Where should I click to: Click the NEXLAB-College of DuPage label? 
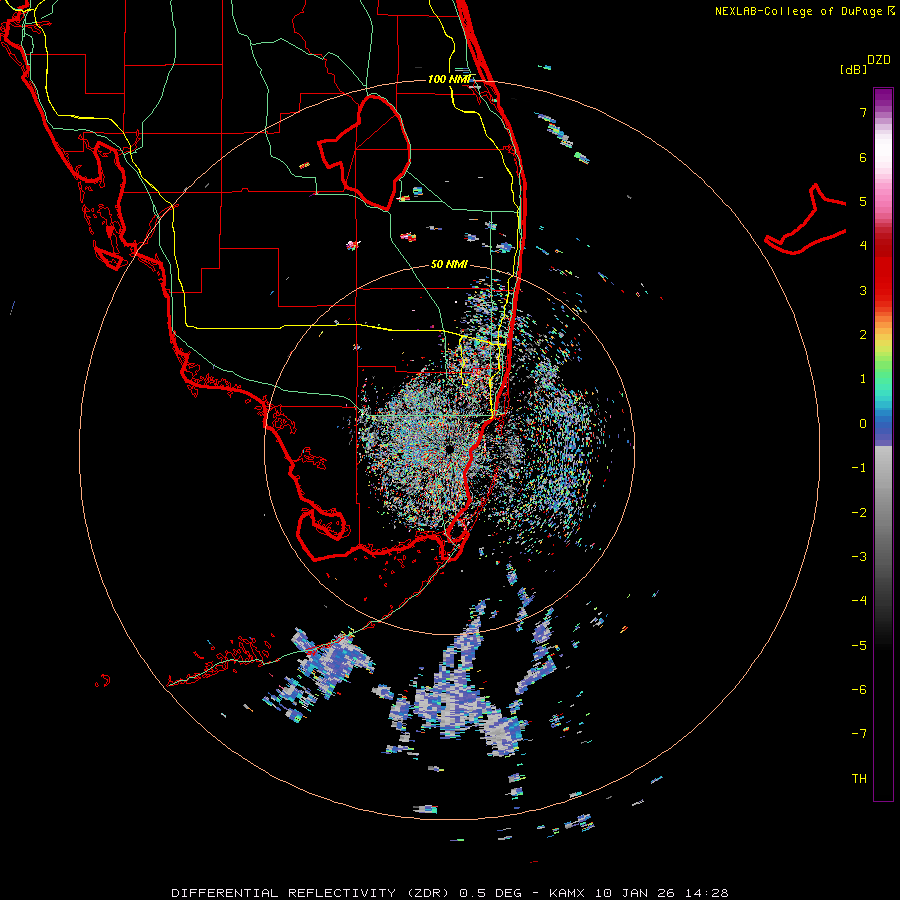coord(798,11)
